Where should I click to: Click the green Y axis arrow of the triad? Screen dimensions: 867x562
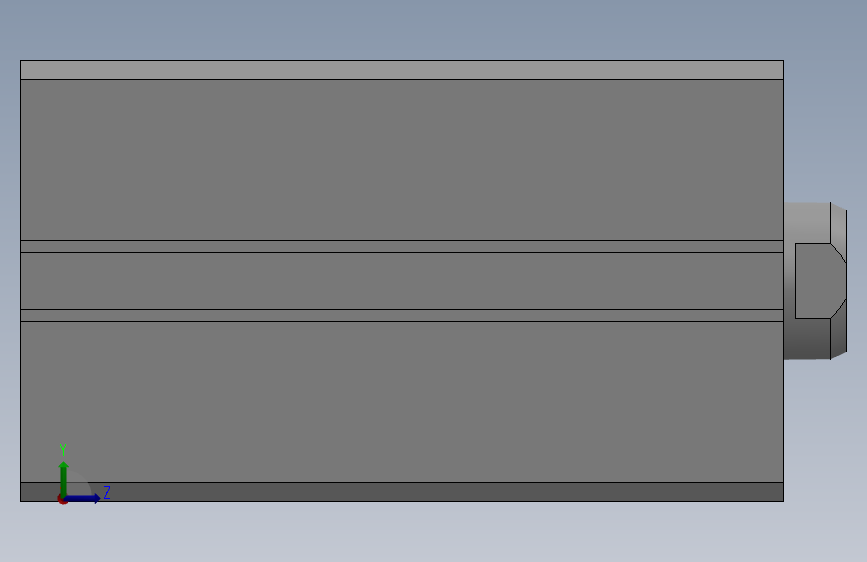[x=64, y=478]
